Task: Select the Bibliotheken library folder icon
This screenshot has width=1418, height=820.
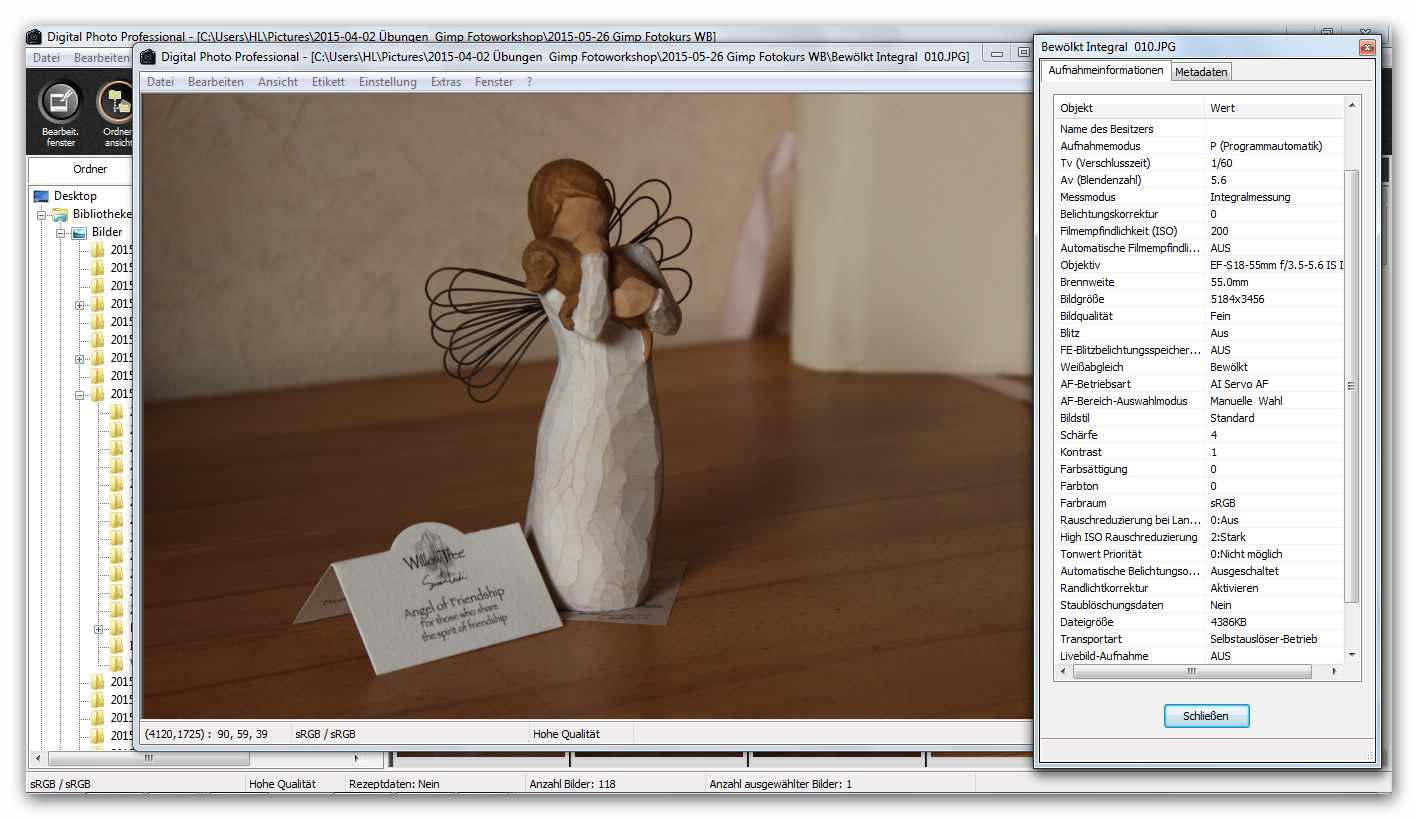Action: 60,214
